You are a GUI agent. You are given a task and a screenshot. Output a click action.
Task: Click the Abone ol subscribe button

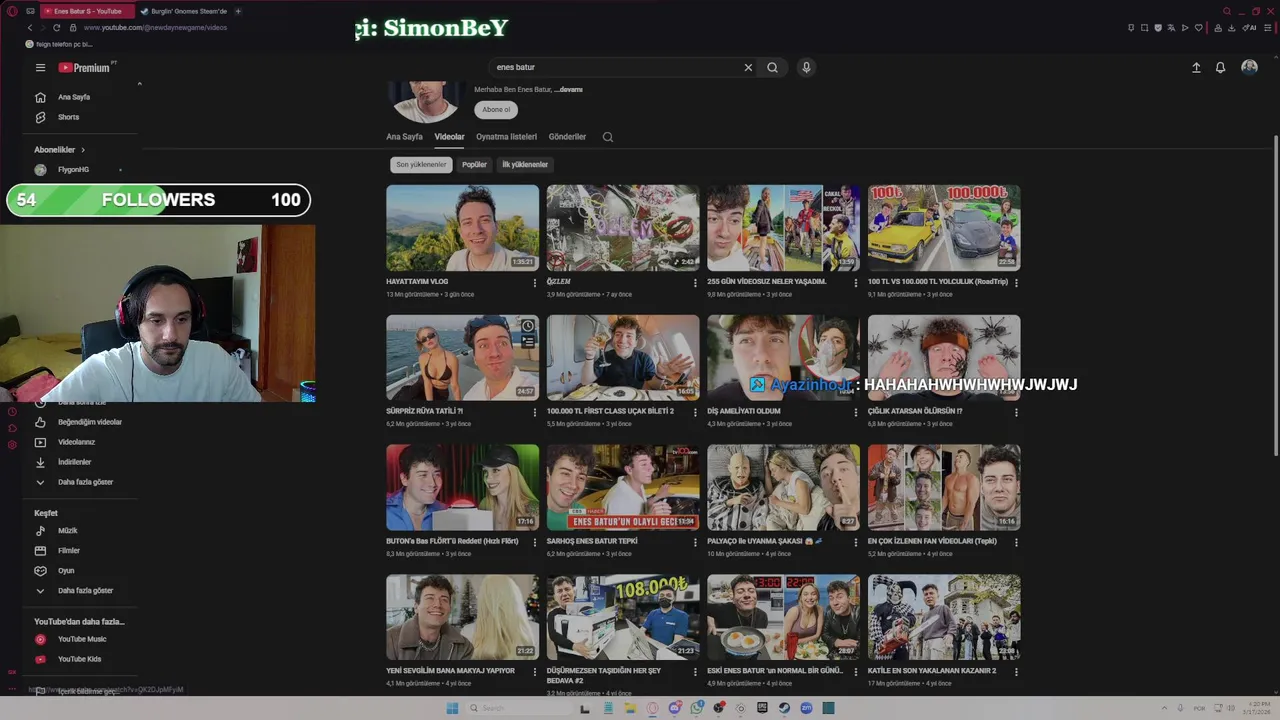tap(496, 110)
